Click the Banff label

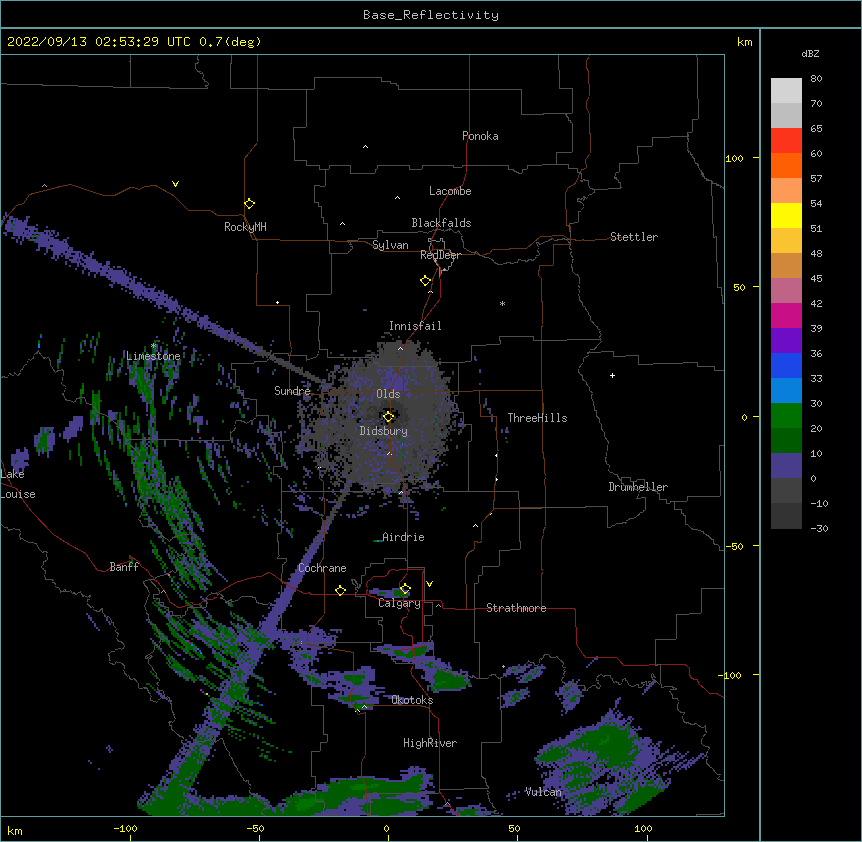coord(124,567)
